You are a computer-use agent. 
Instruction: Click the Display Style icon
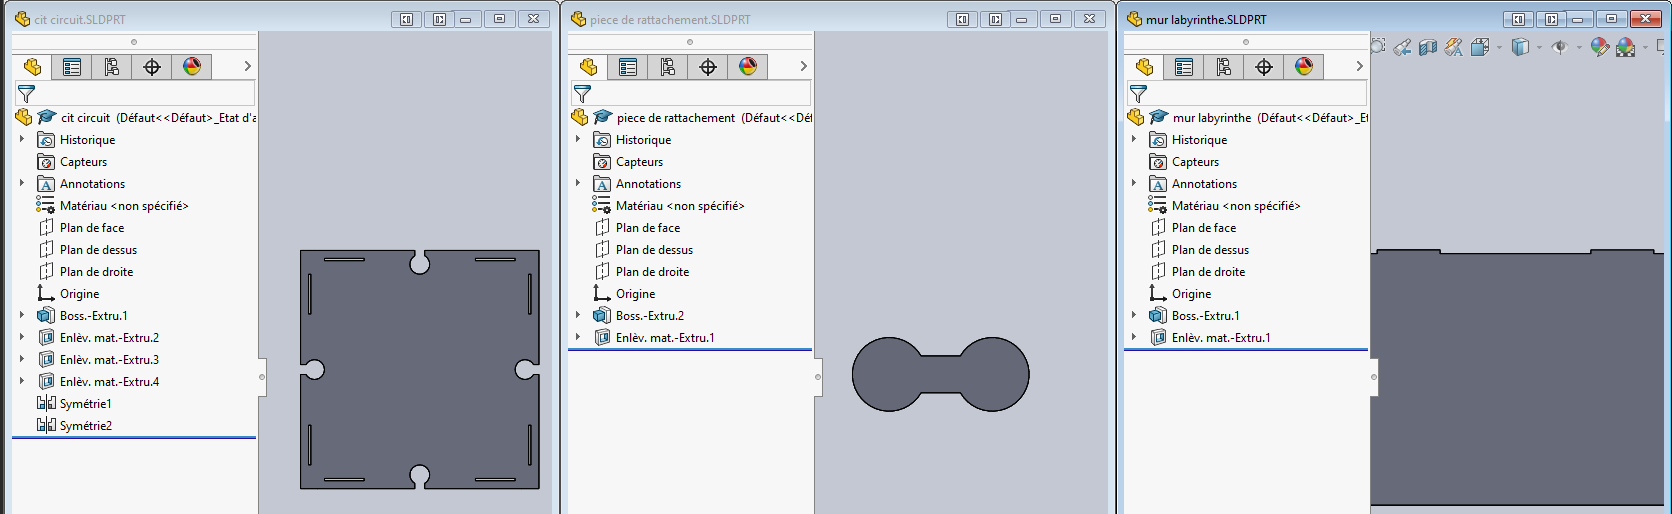tap(1520, 47)
